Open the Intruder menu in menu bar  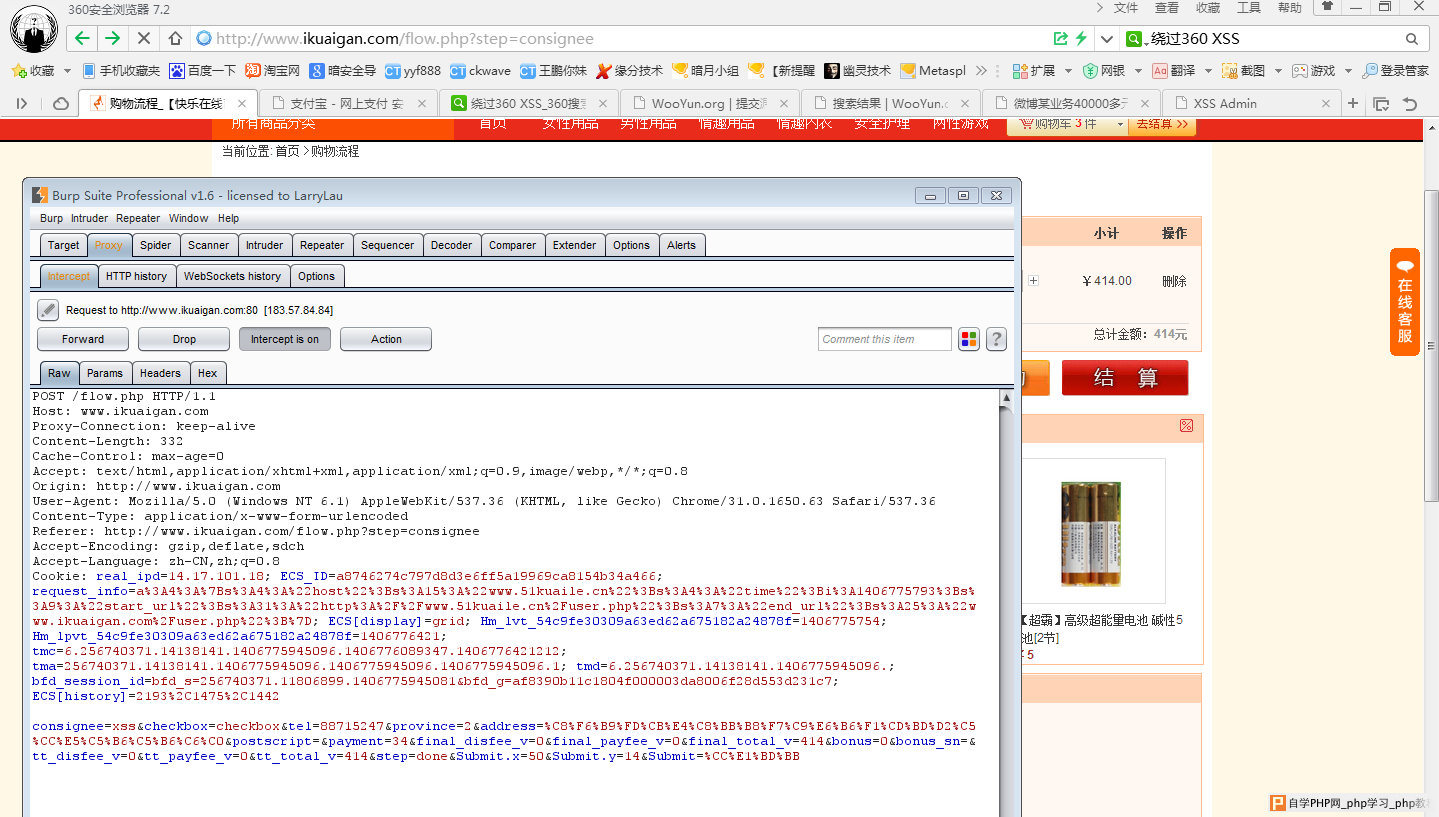point(89,218)
